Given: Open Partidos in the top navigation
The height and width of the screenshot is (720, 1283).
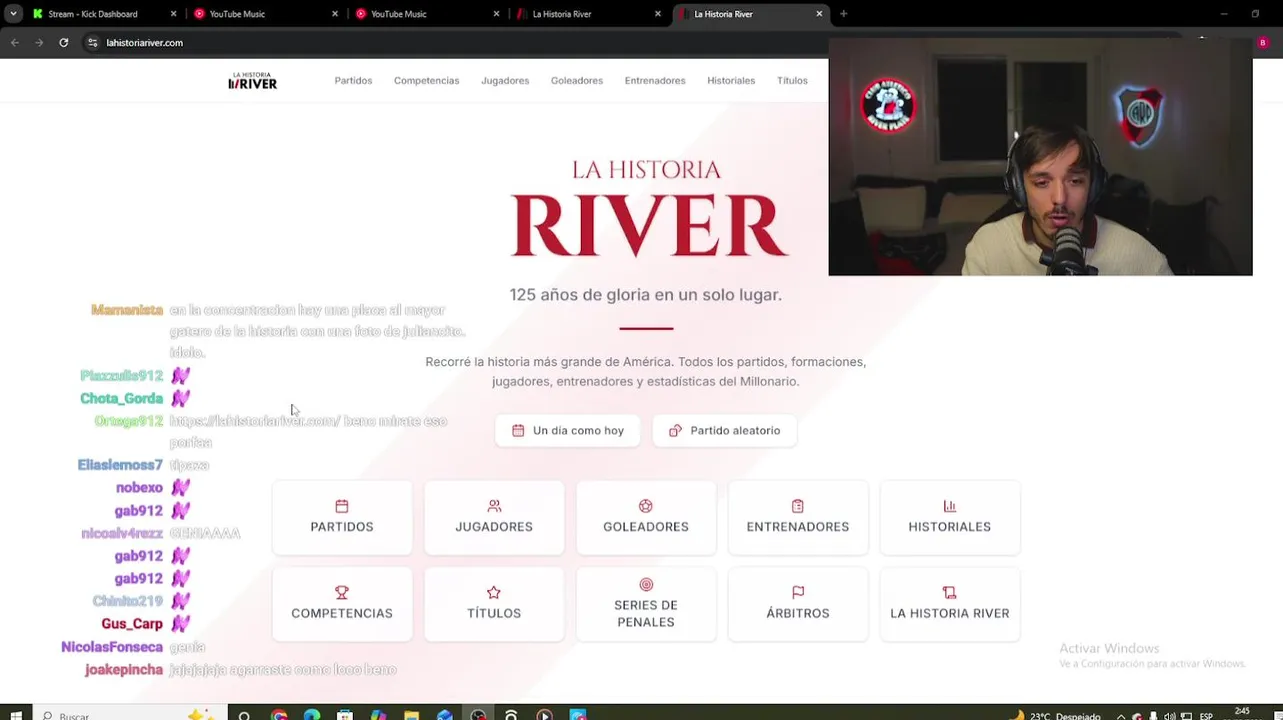Looking at the screenshot, I should 353,80.
